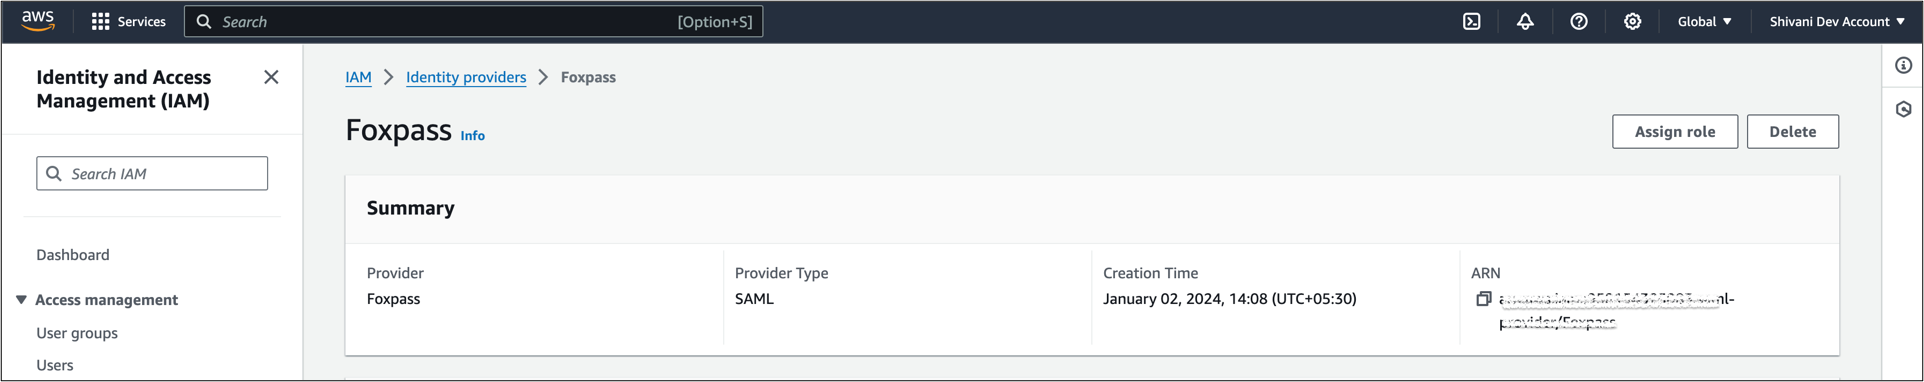The height and width of the screenshot is (382, 1924).
Task: Open the Shivani Dev Account menu
Action: (x=1837, y=21)
